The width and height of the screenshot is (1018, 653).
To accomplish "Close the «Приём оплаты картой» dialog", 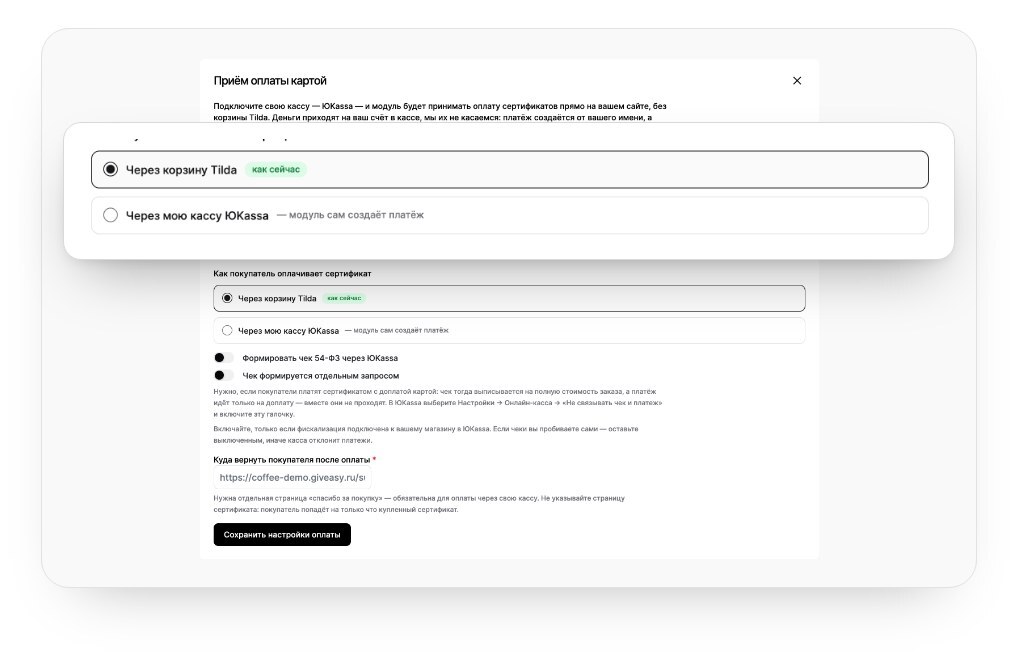I will coord(797,80).
